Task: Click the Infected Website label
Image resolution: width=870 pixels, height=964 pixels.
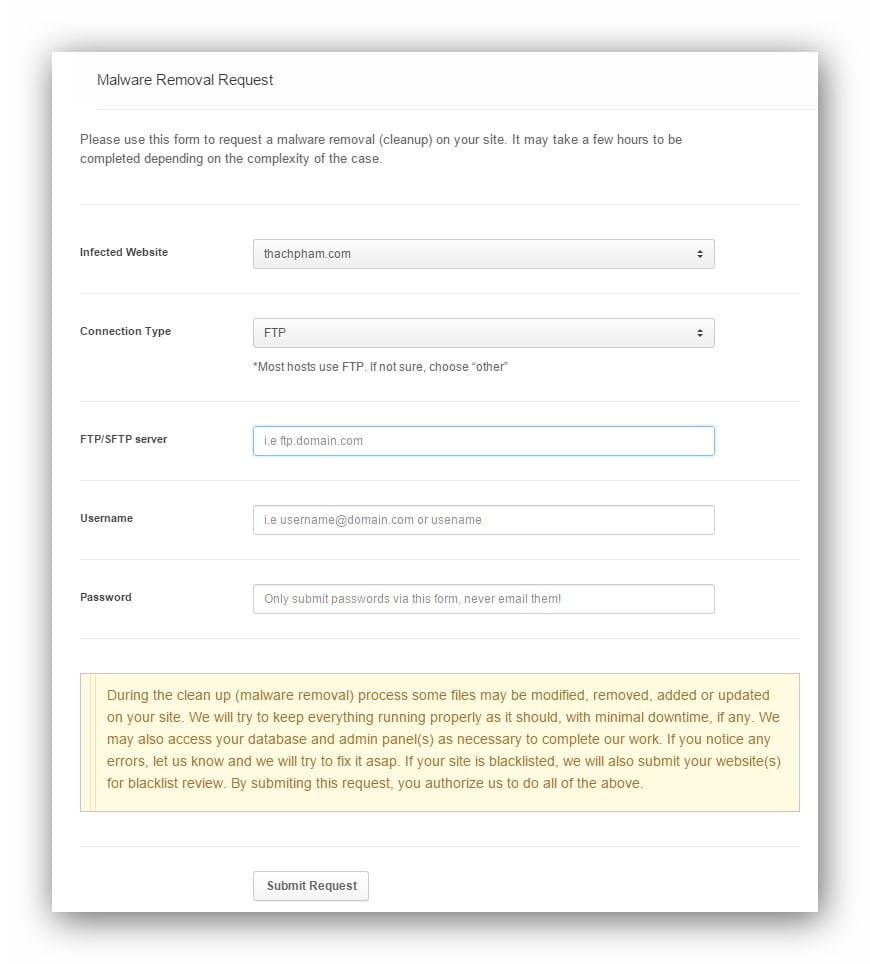Action: pyautogui.click(x=124, y=252)
